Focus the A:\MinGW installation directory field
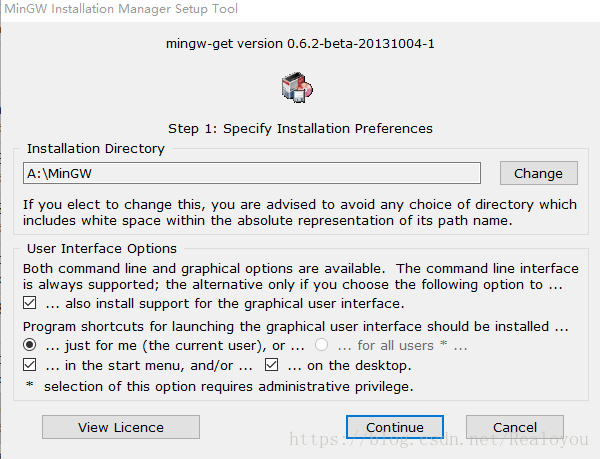 (x=252, y=173)
